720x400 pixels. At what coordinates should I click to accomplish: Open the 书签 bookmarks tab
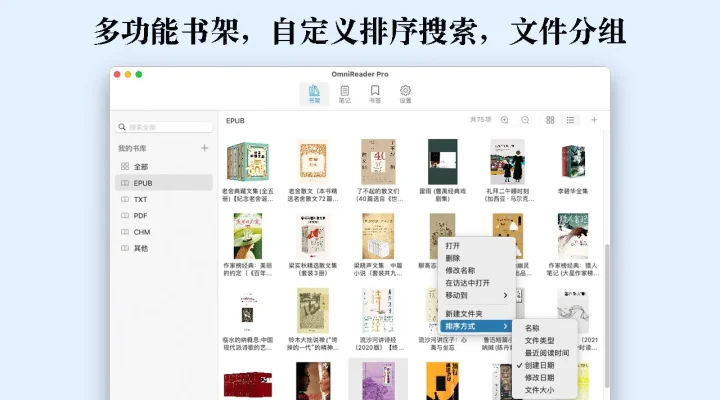375,94
